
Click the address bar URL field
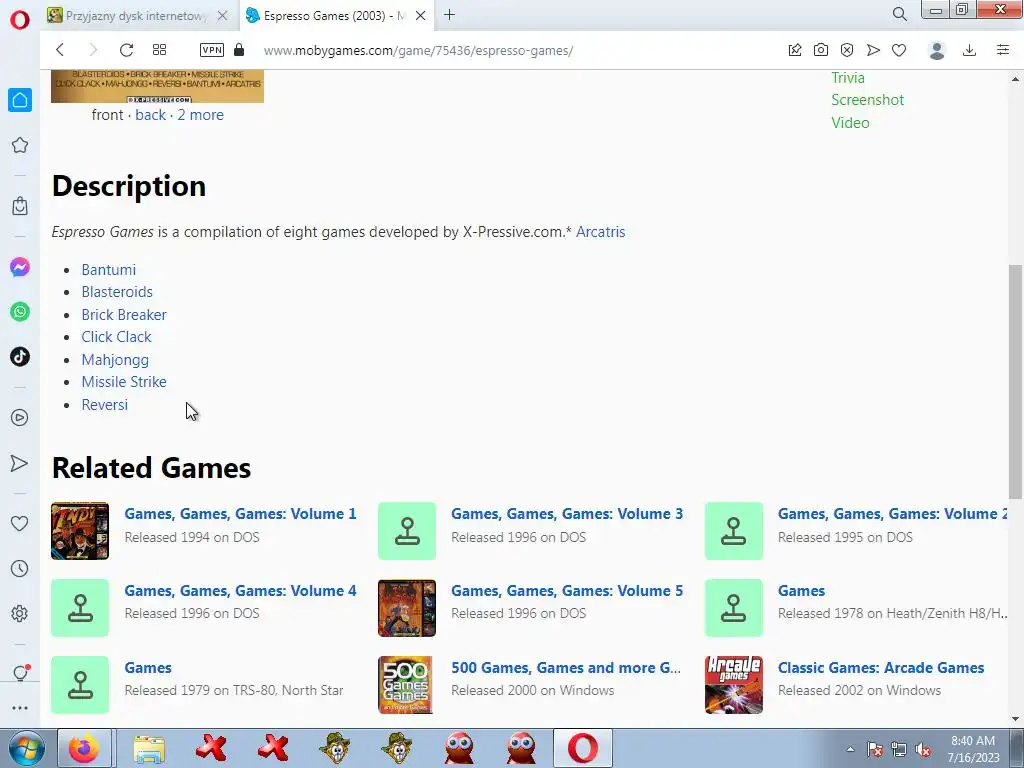click(418, 50)
